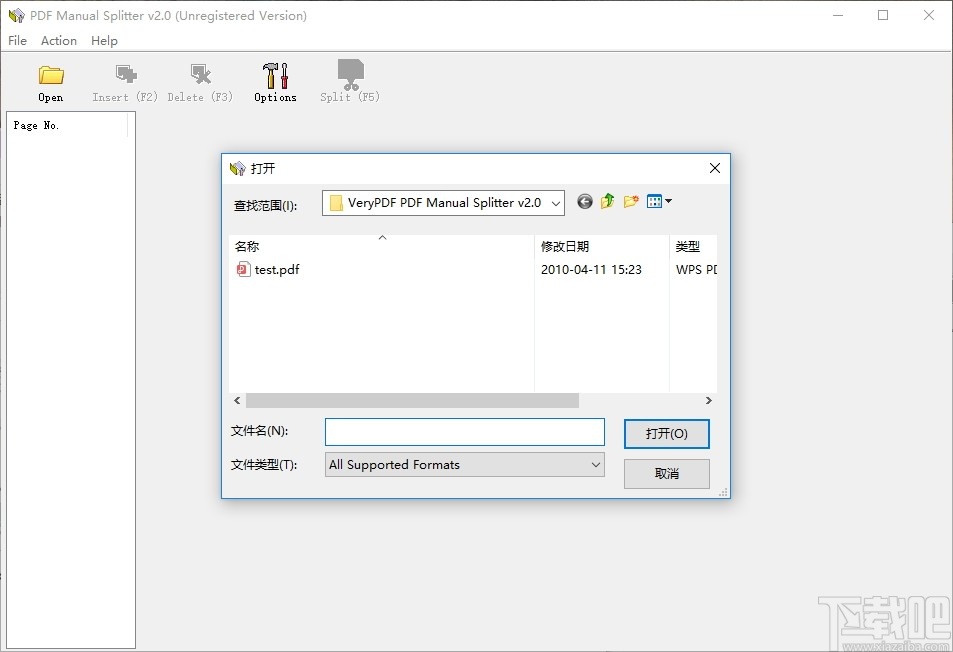Create a new folder in the dialog
The height and width of the screenshot is (652, 953).
[630, 201]
